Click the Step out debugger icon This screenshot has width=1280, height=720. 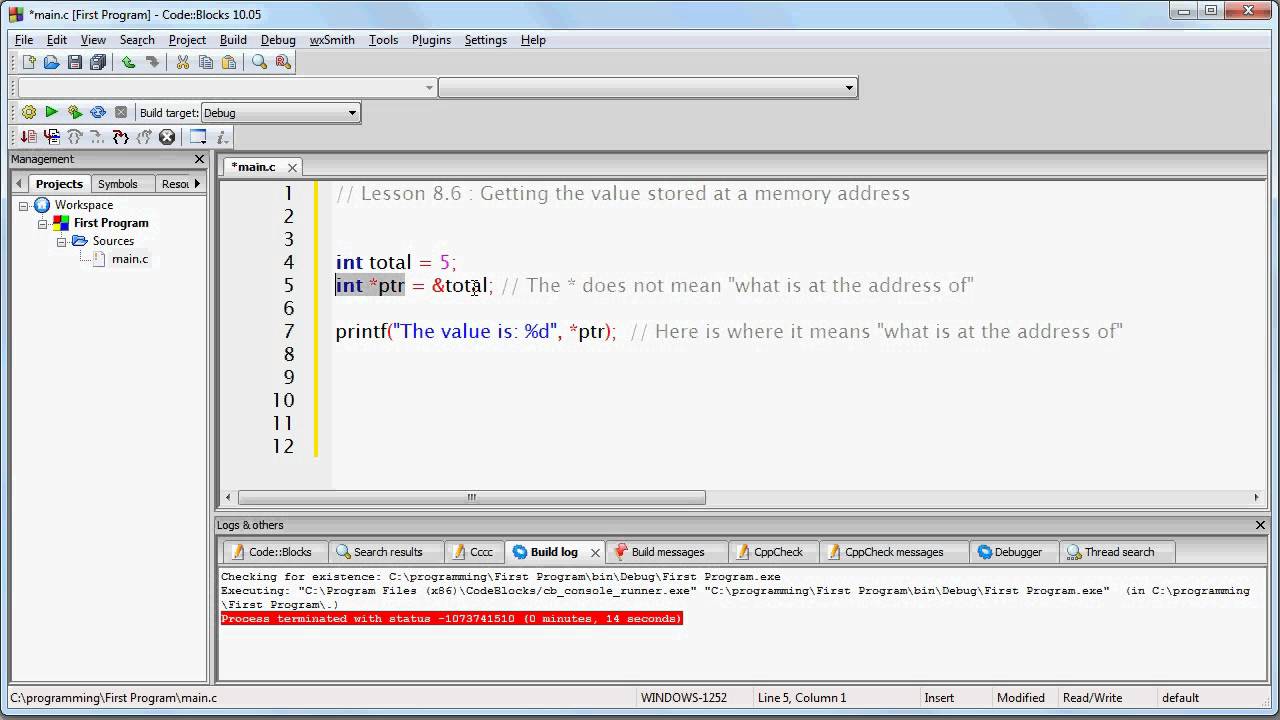144,137
